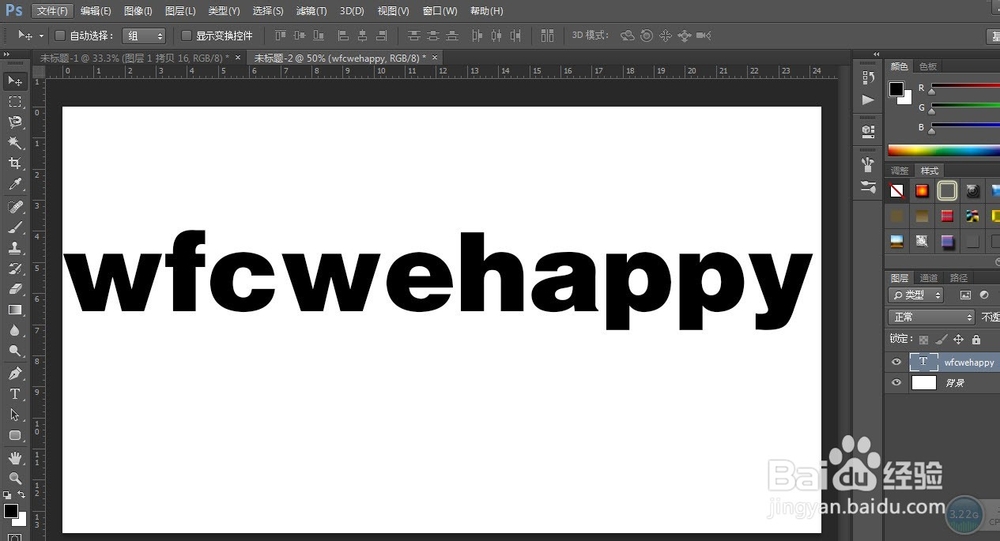Click the foreground color swatch in Color panel
The image size is (1000, 541).
click(896, 89)
